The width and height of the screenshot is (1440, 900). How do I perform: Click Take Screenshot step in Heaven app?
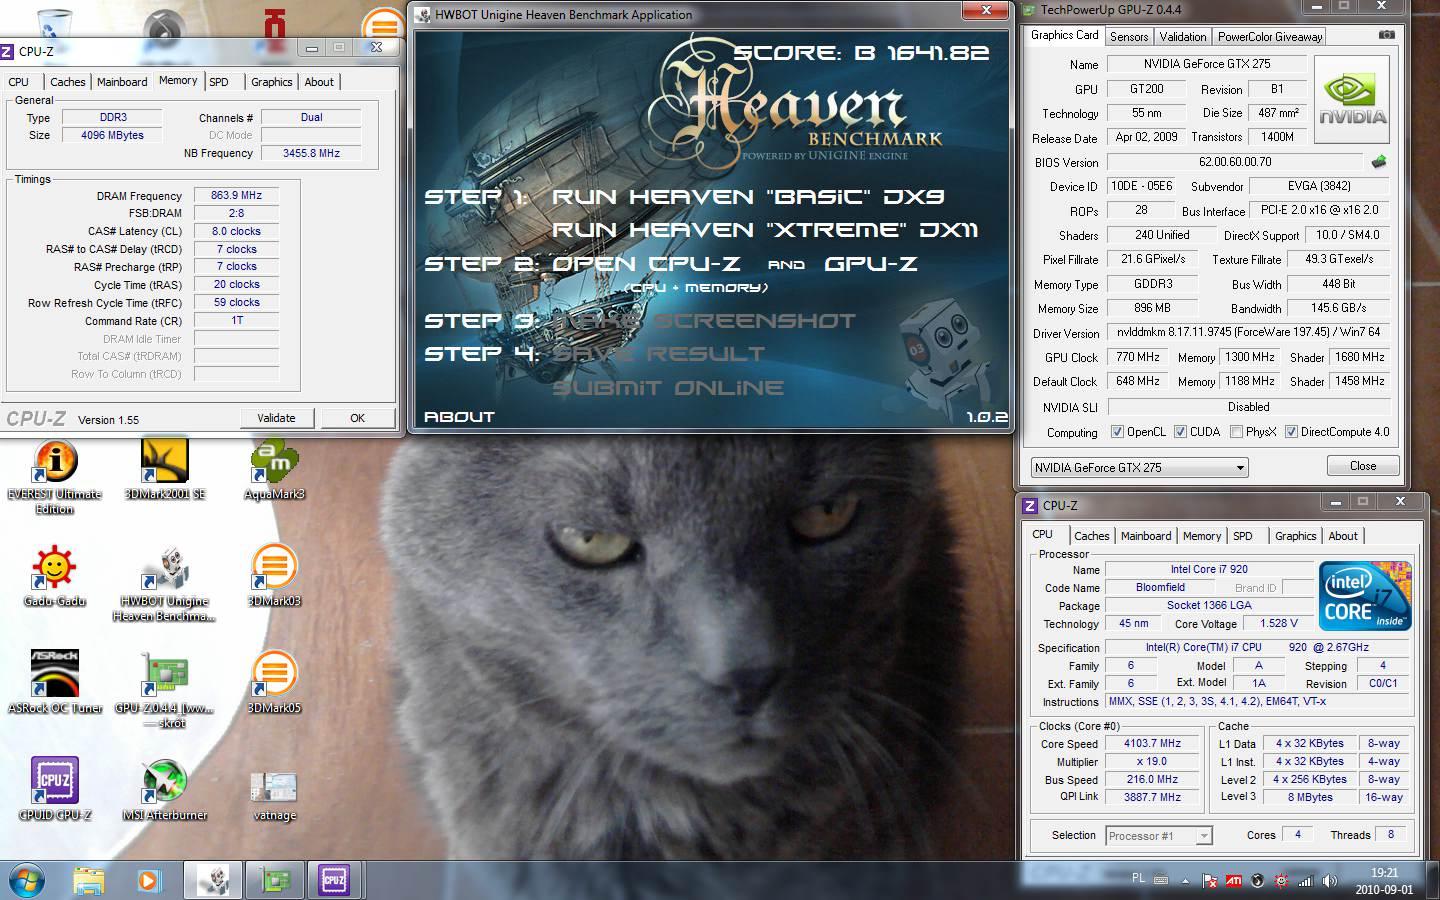[704, 321]
